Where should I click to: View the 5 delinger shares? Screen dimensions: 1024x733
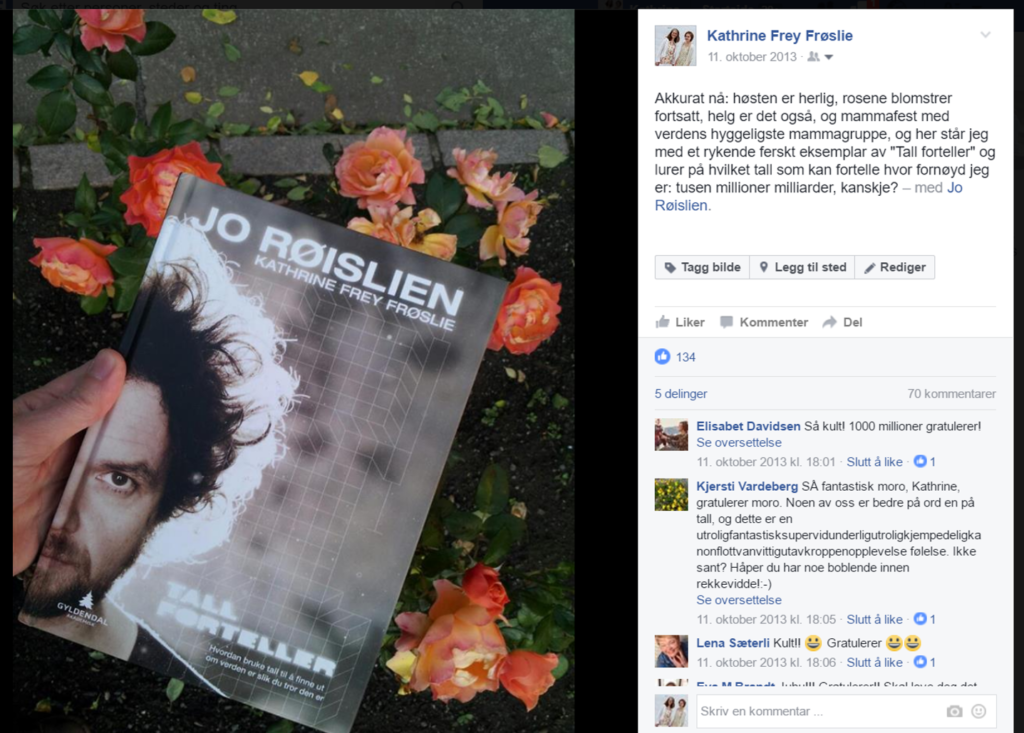click(x=680, y=394)
